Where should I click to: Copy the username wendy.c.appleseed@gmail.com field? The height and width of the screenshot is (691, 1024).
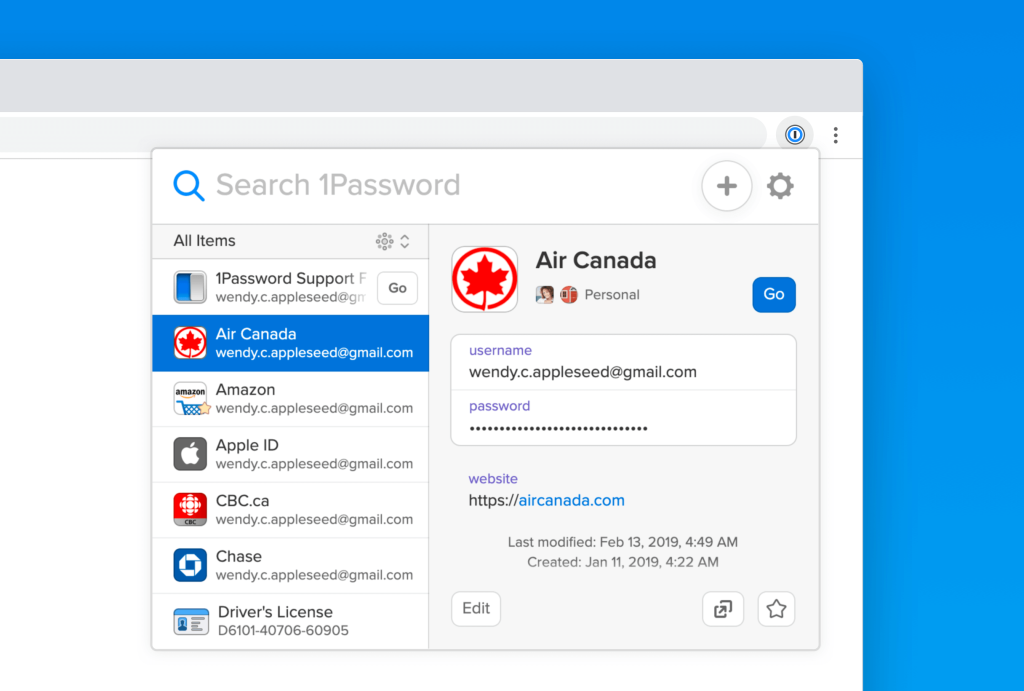[x=624, y=362]
